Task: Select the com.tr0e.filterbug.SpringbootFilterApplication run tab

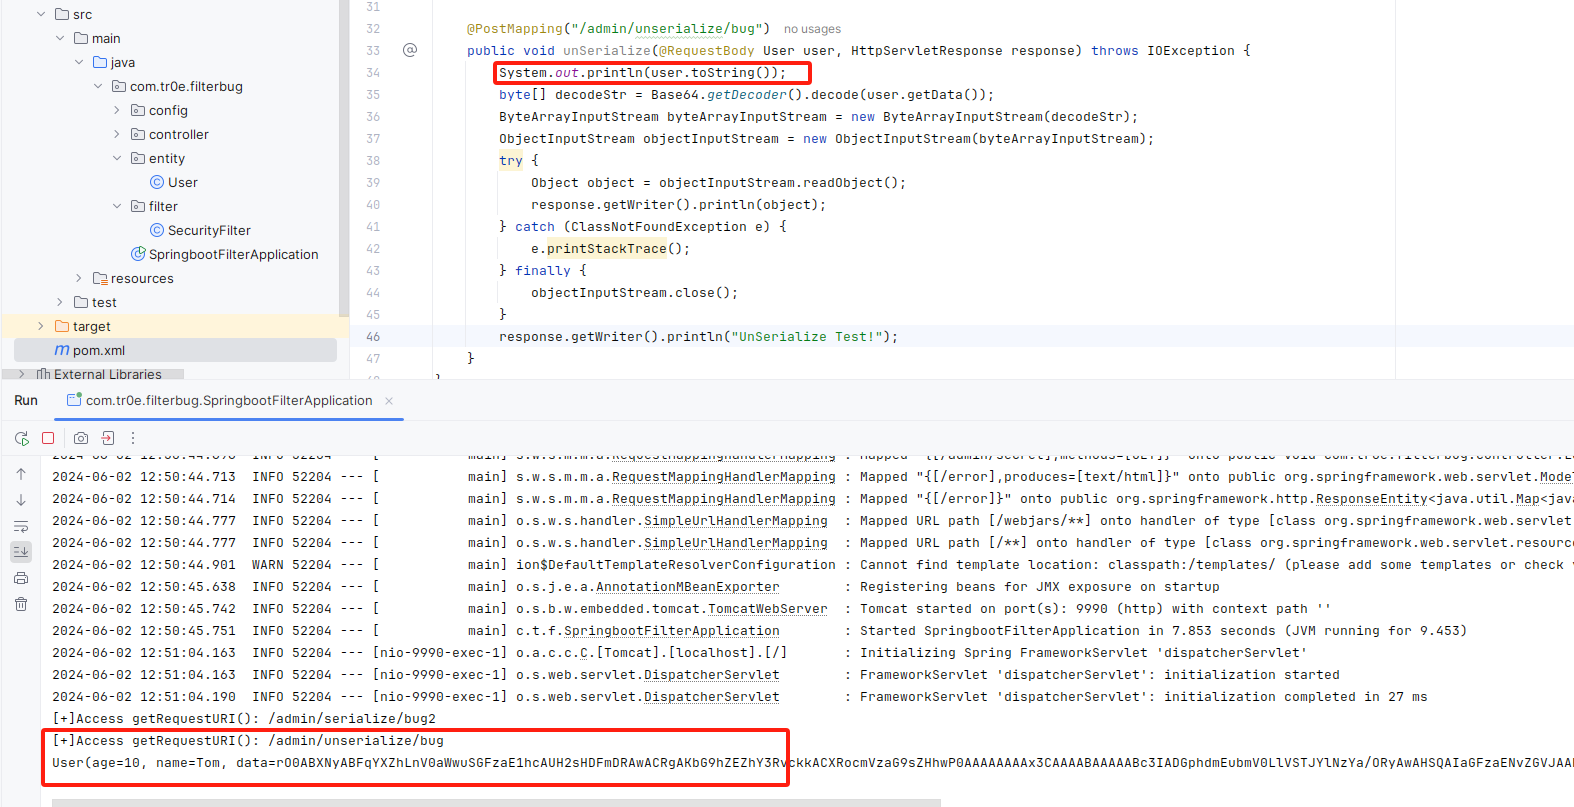Action: coord(229,400)
